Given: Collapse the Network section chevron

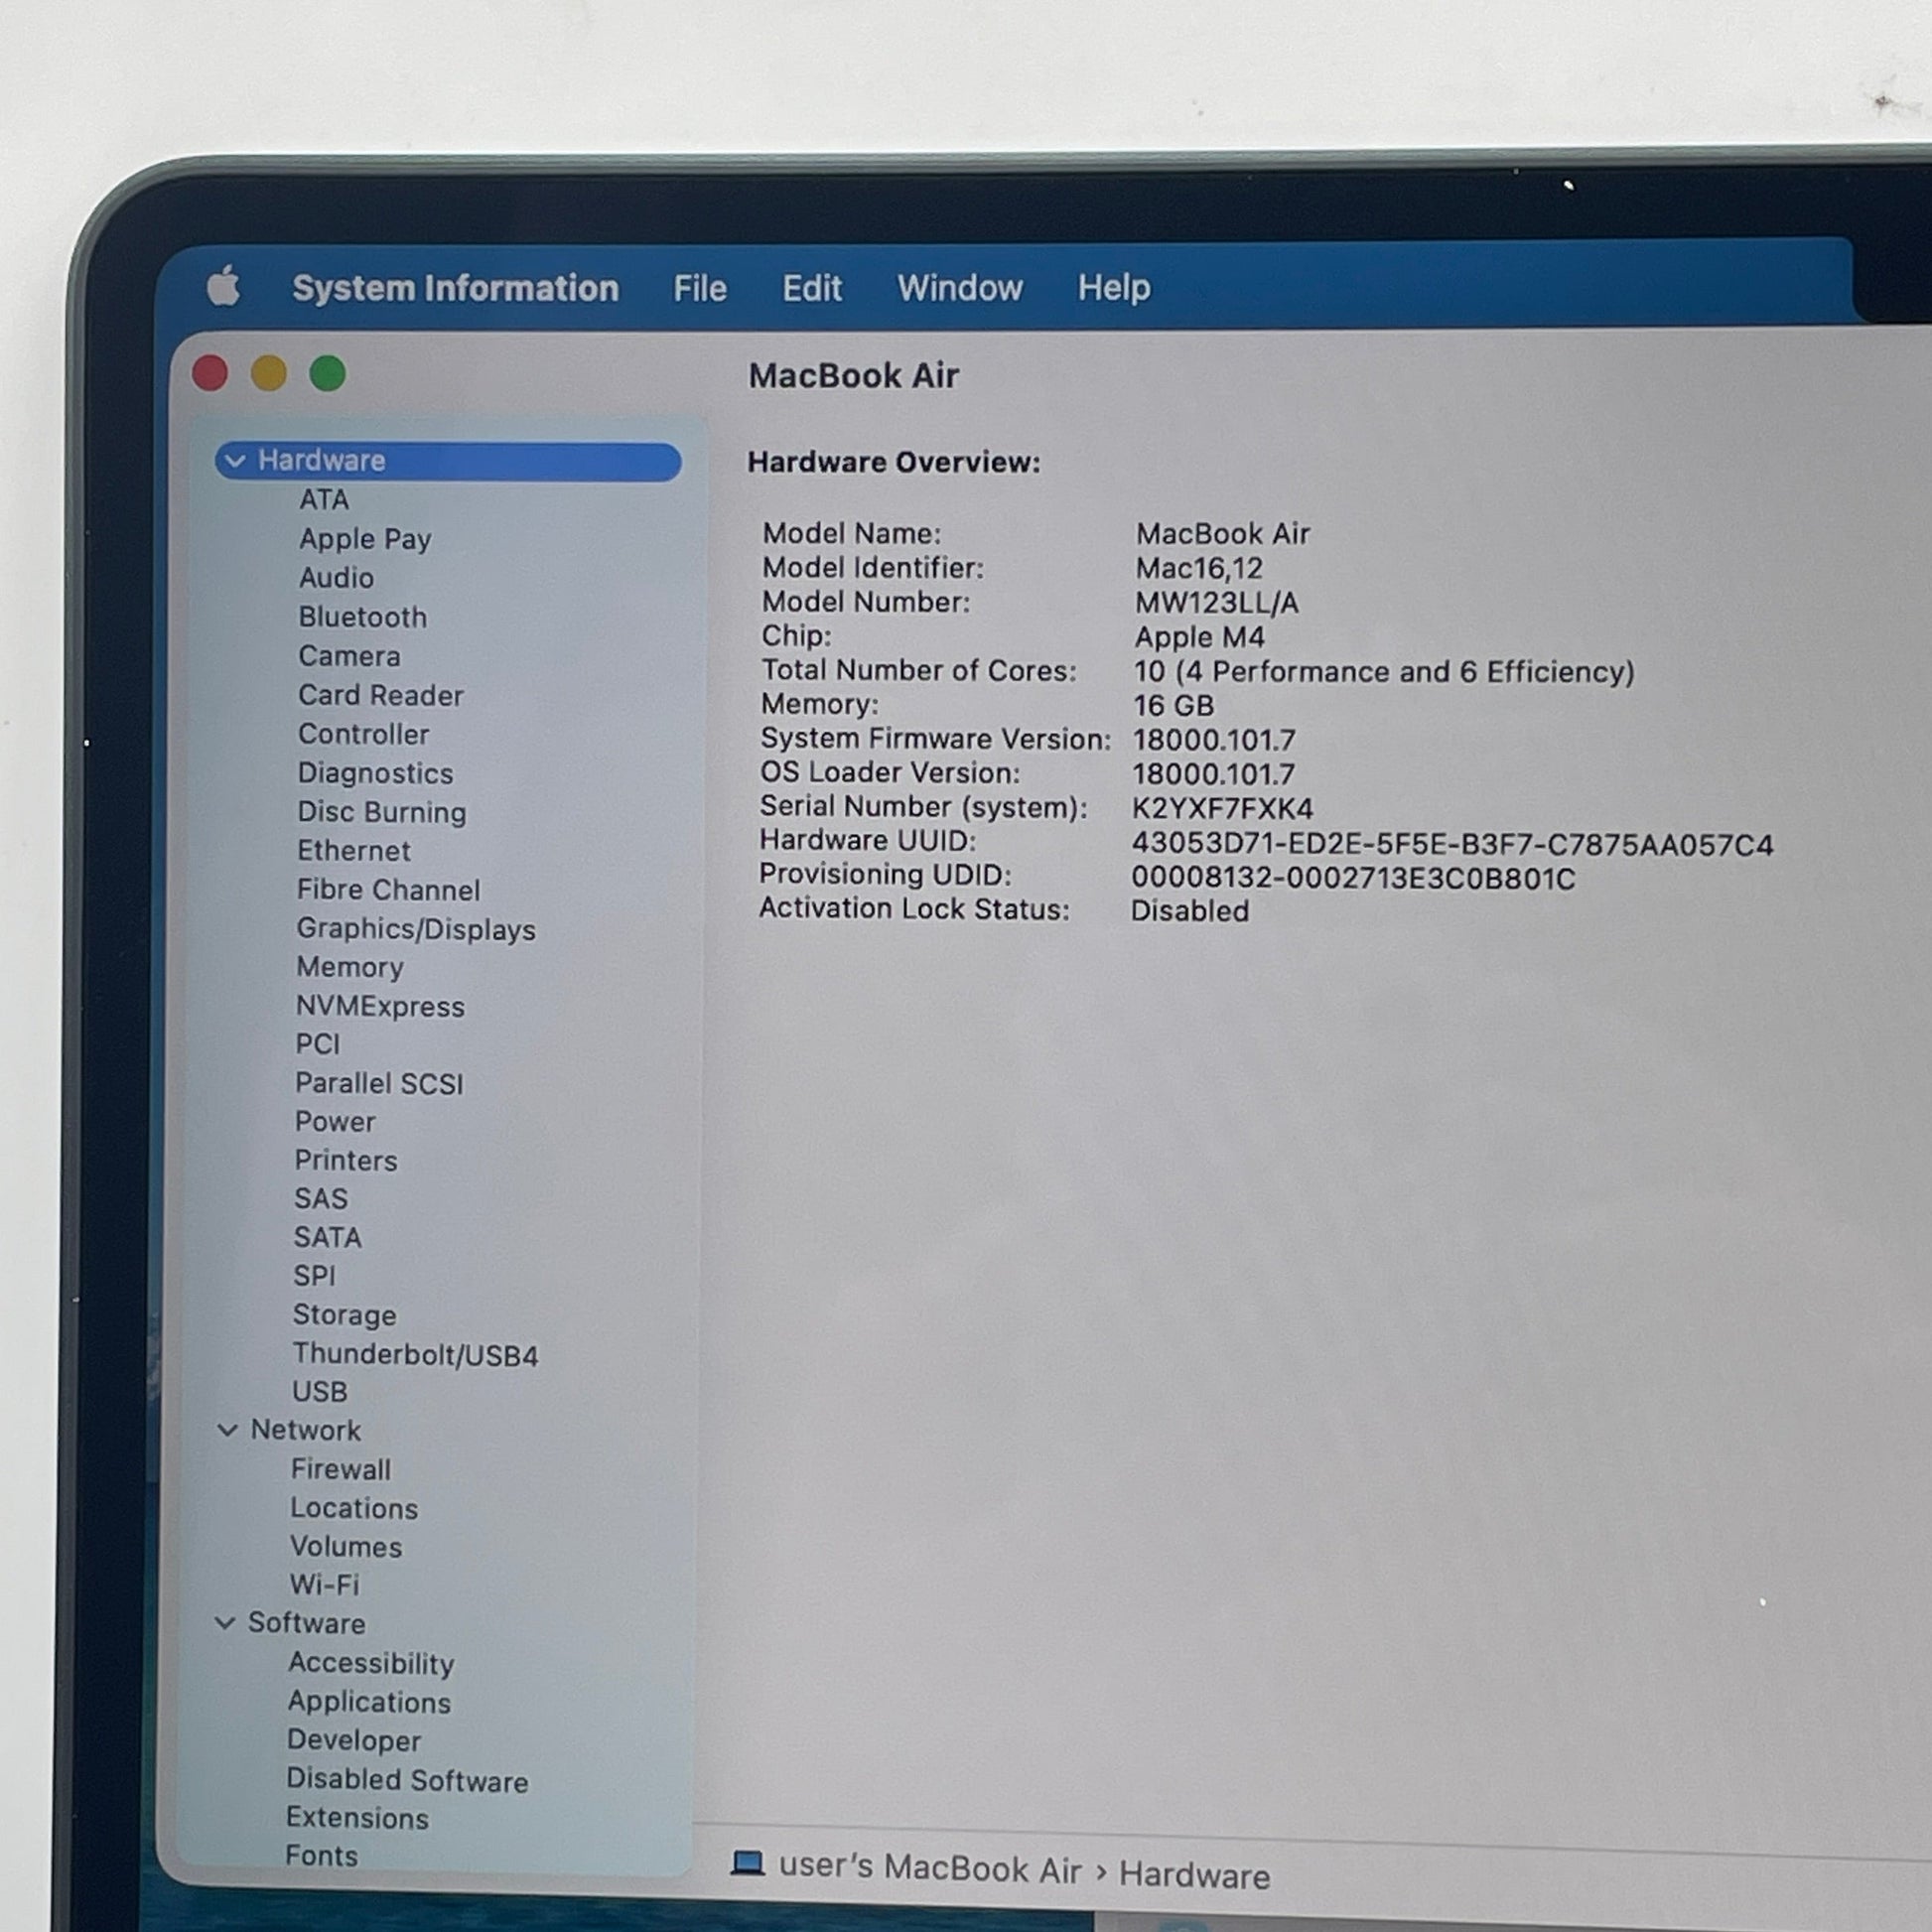Looking at the screenshot, I should pyautogui.click(x=227, y=1430).
